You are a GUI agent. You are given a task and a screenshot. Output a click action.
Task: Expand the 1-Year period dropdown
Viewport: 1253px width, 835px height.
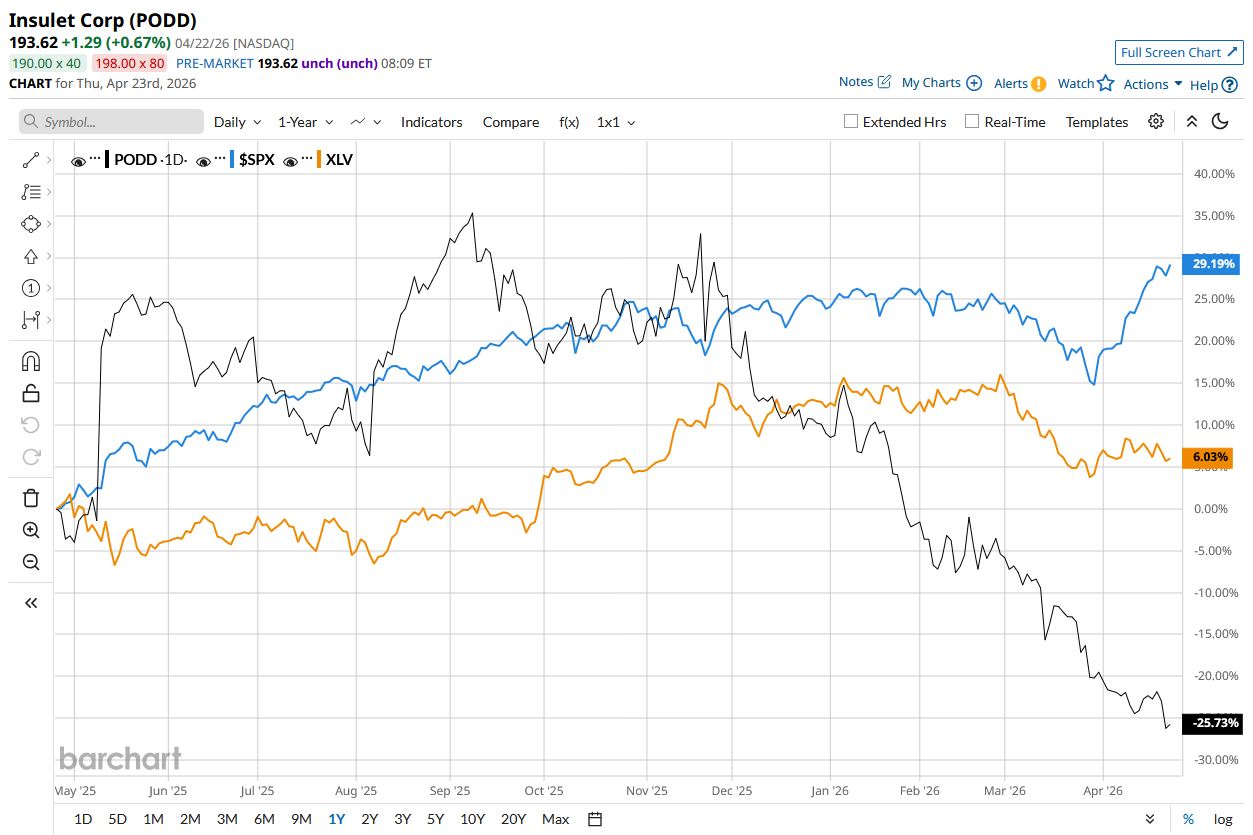coord(305,122)
